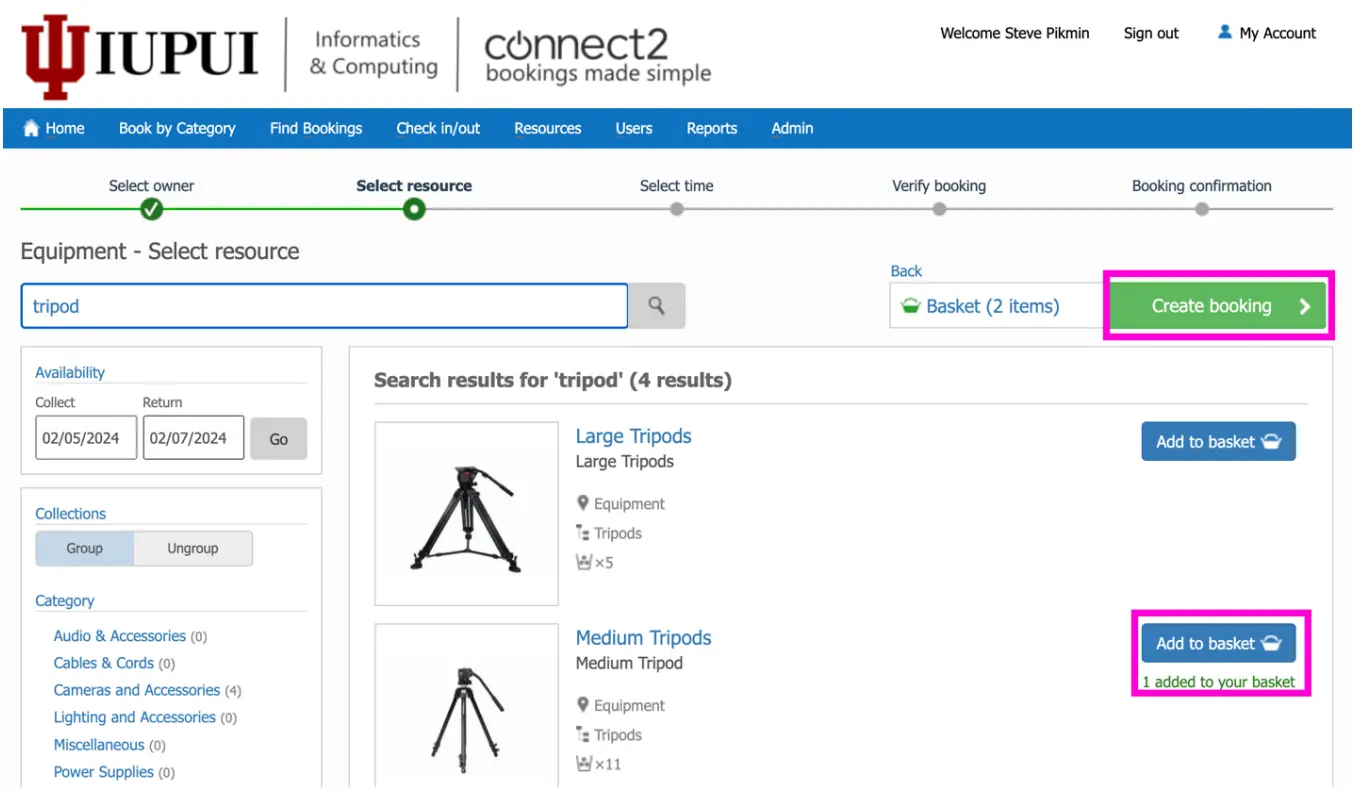Viewport: 1354px width, 790px height.
Task: Select the Group collections toggle
Action: 84,548
